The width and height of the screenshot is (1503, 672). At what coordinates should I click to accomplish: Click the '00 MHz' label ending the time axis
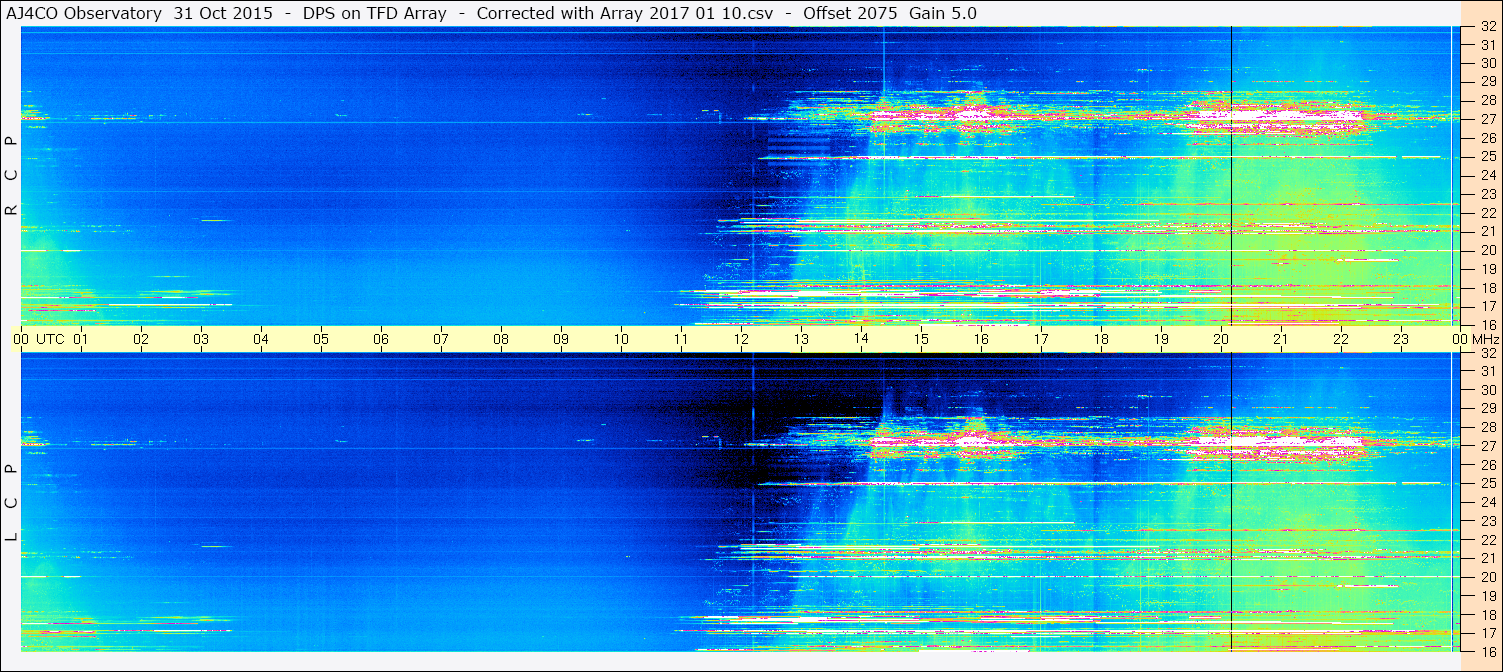point(1475,339)
